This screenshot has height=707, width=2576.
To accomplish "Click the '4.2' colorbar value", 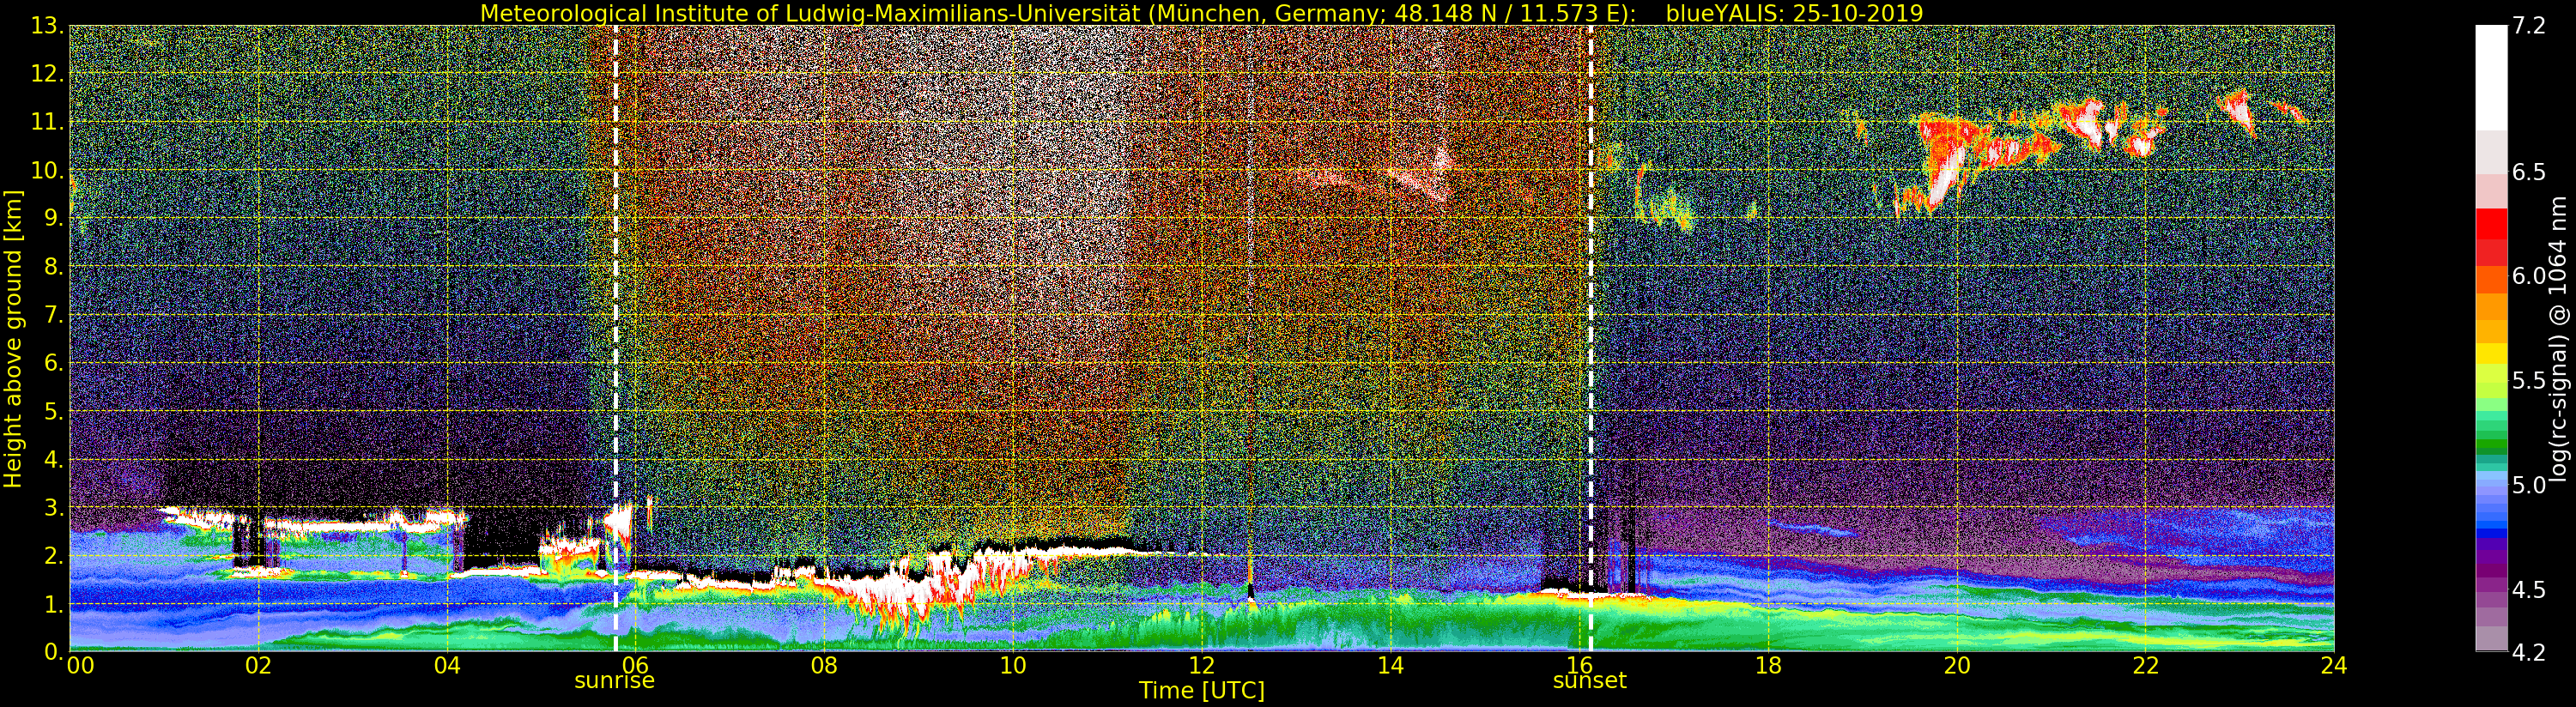I will coord(2529,652).
